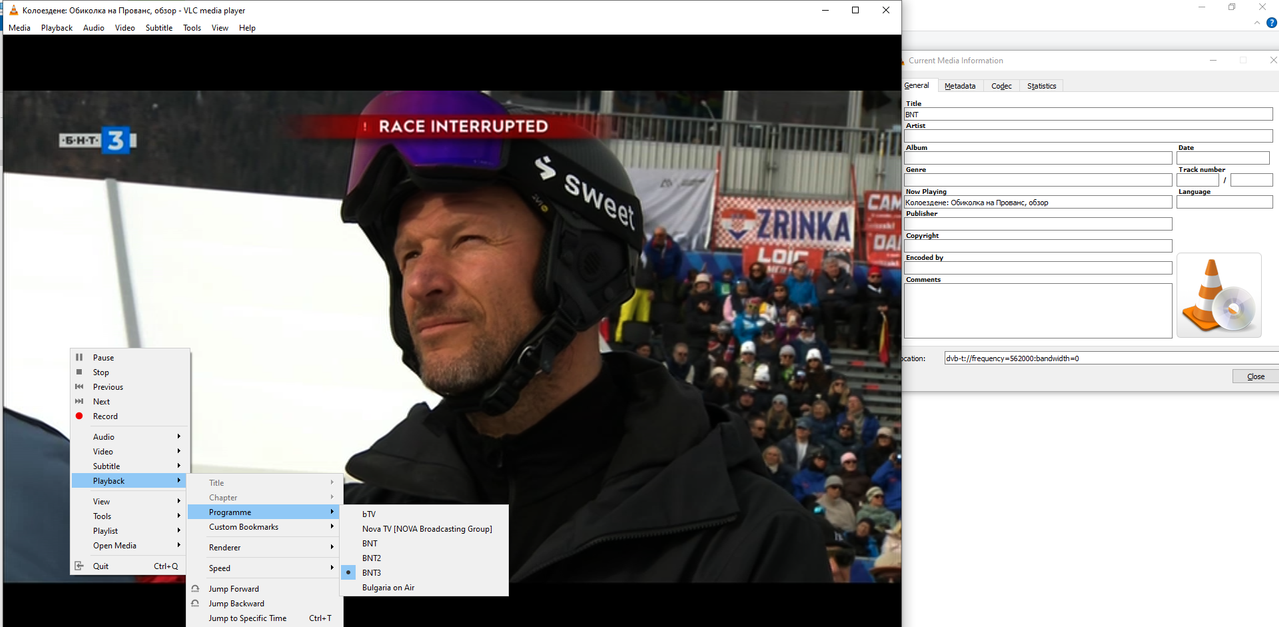Expand the Custom Bookmarks submenu
This screenshot has height=627, width=1279.
click(x=264, y=527)
